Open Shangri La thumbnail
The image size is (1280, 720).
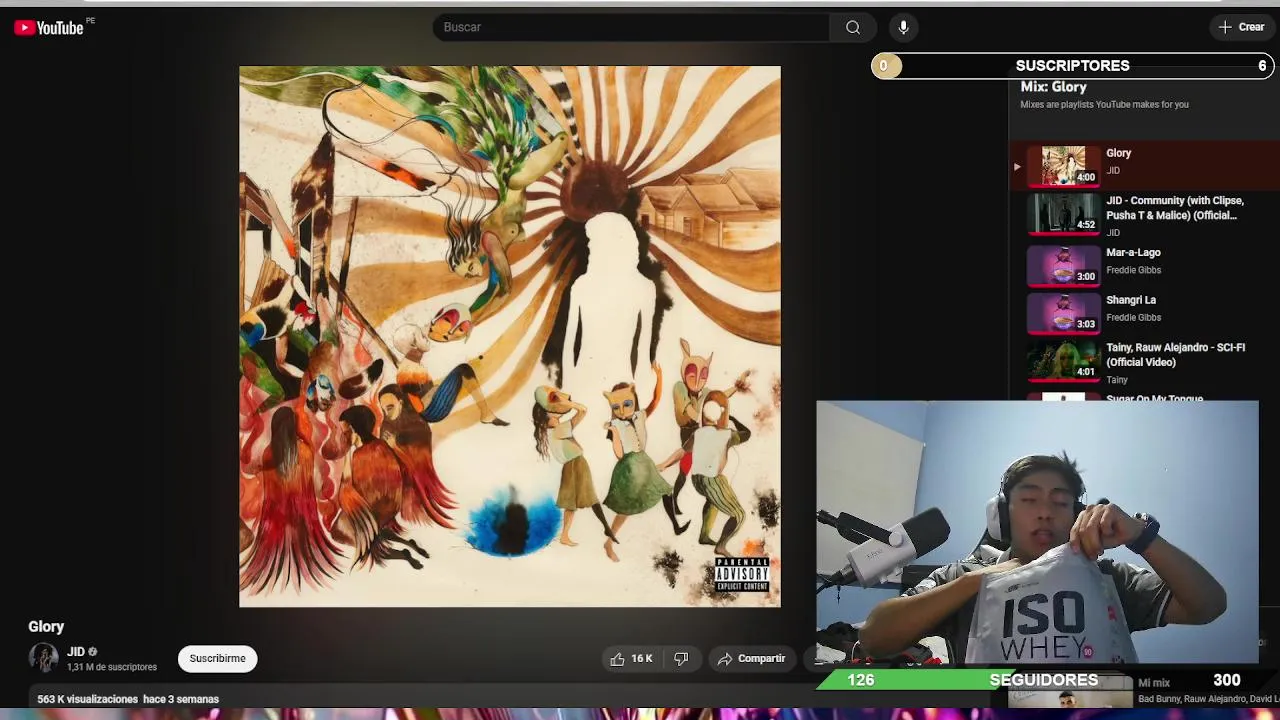pyautogui.click(x=1064, y=312)
